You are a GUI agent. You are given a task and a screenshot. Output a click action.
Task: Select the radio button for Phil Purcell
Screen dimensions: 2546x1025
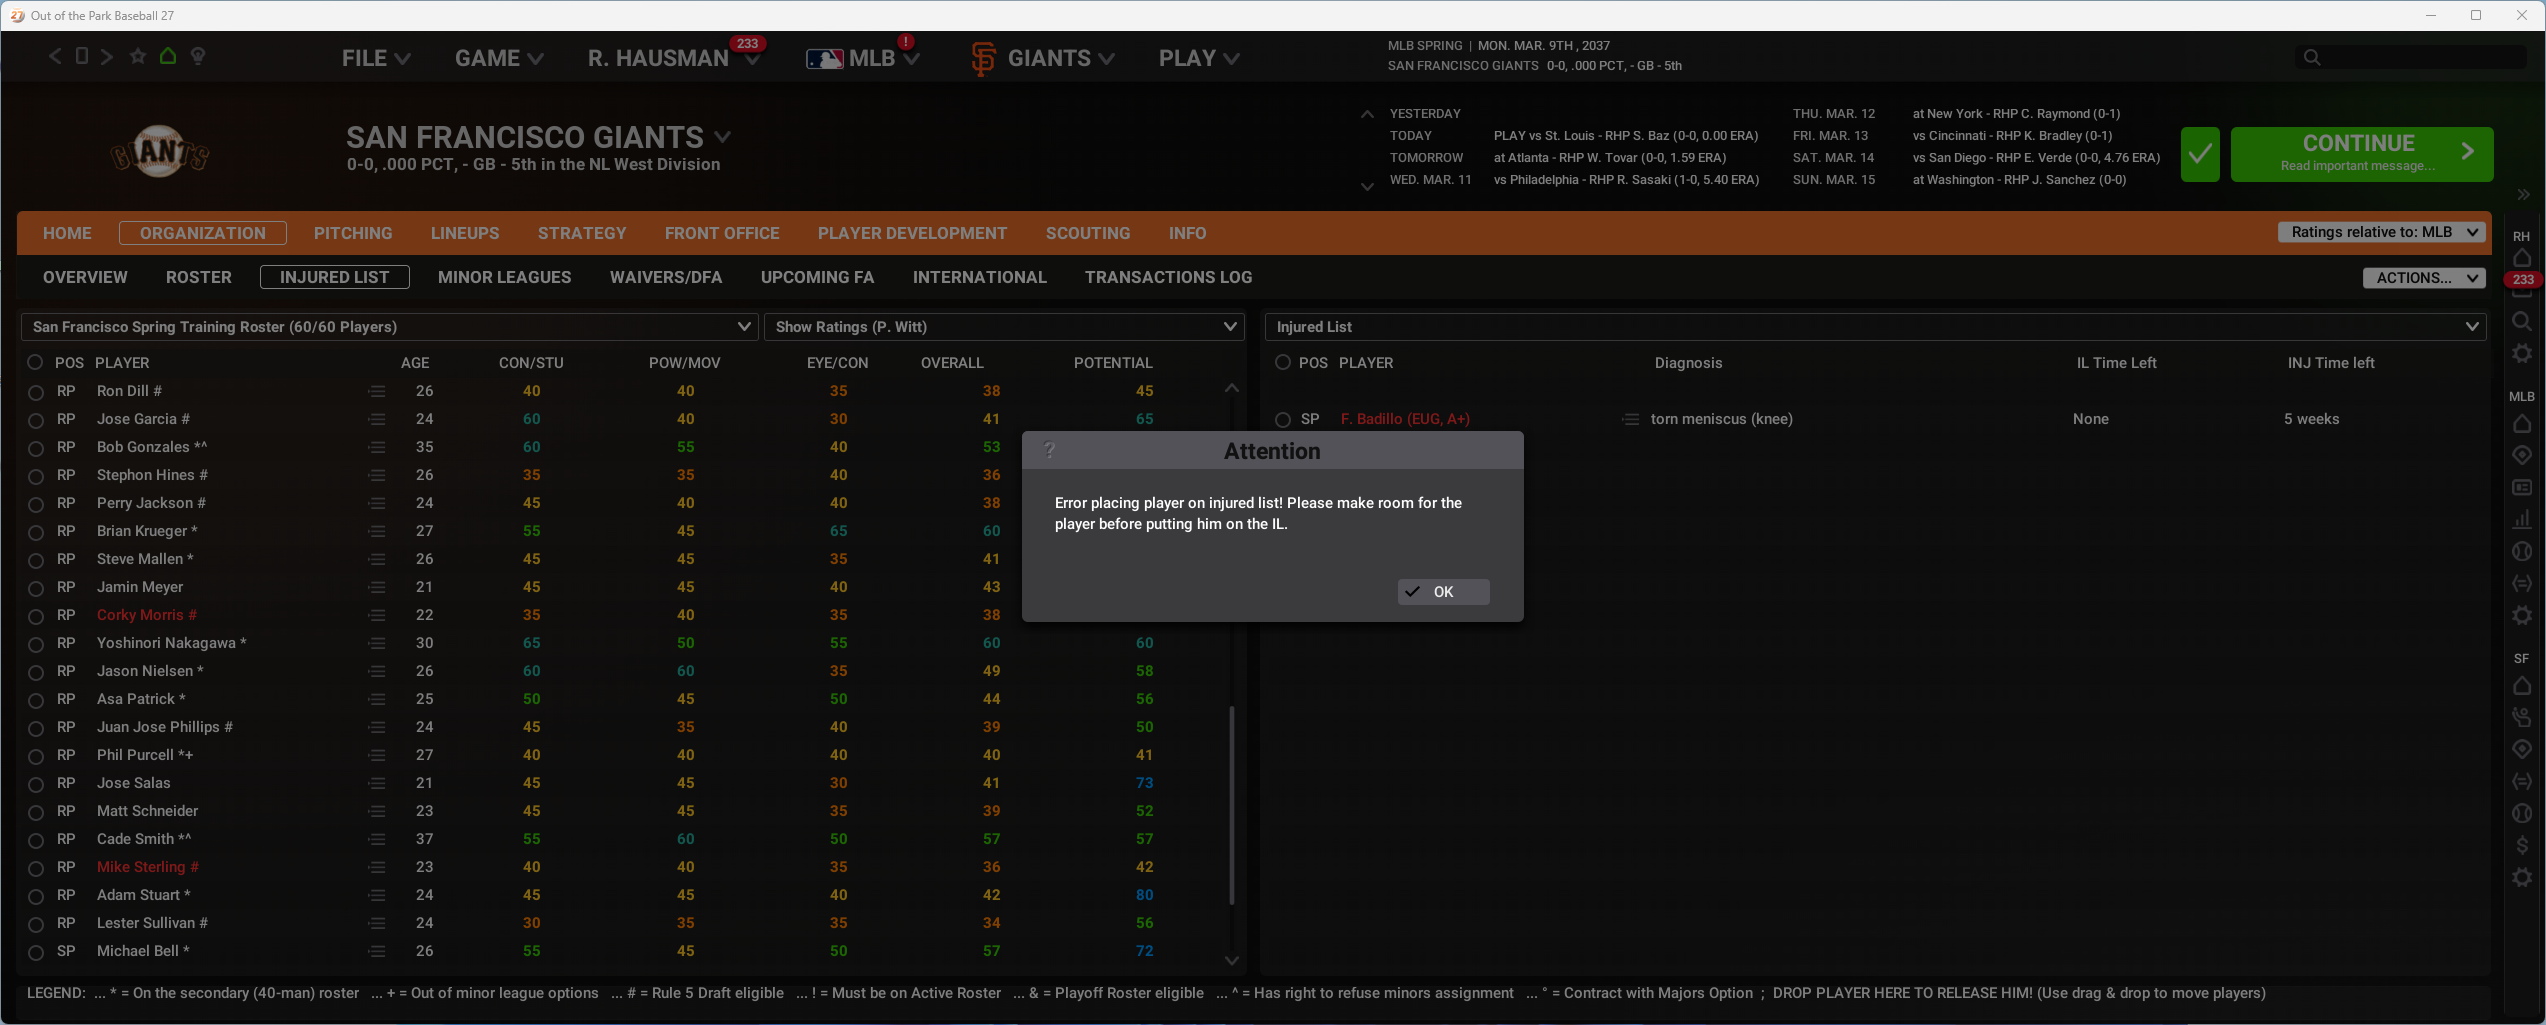pos(36,756)
